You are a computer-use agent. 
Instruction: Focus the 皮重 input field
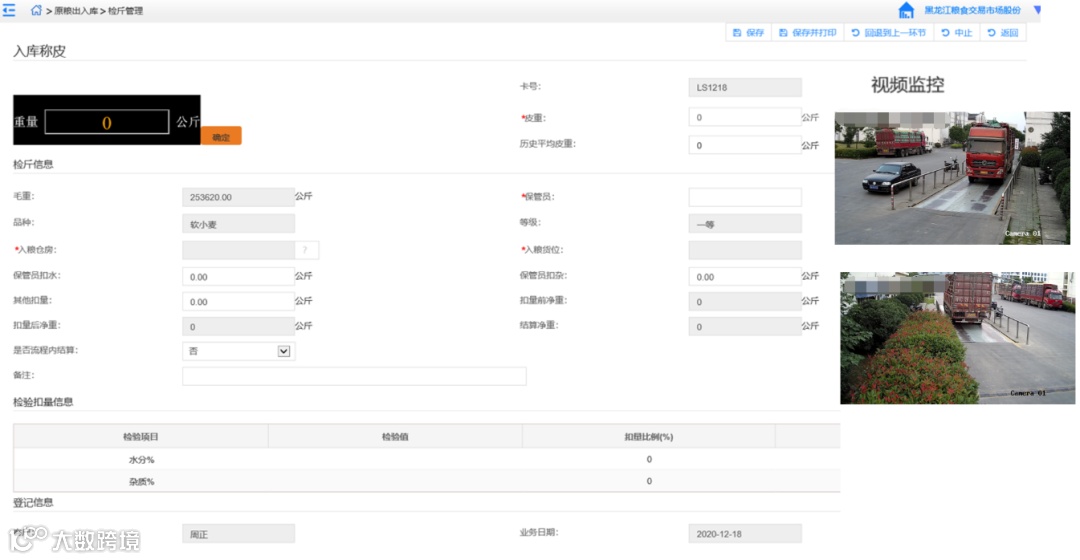click(x=745, y=117)
